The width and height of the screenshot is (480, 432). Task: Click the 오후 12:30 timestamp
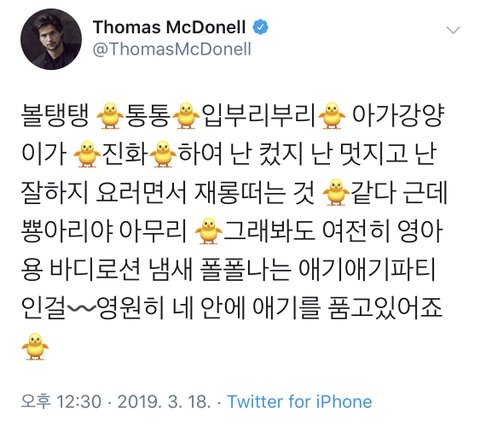click(x=61, y=401)
